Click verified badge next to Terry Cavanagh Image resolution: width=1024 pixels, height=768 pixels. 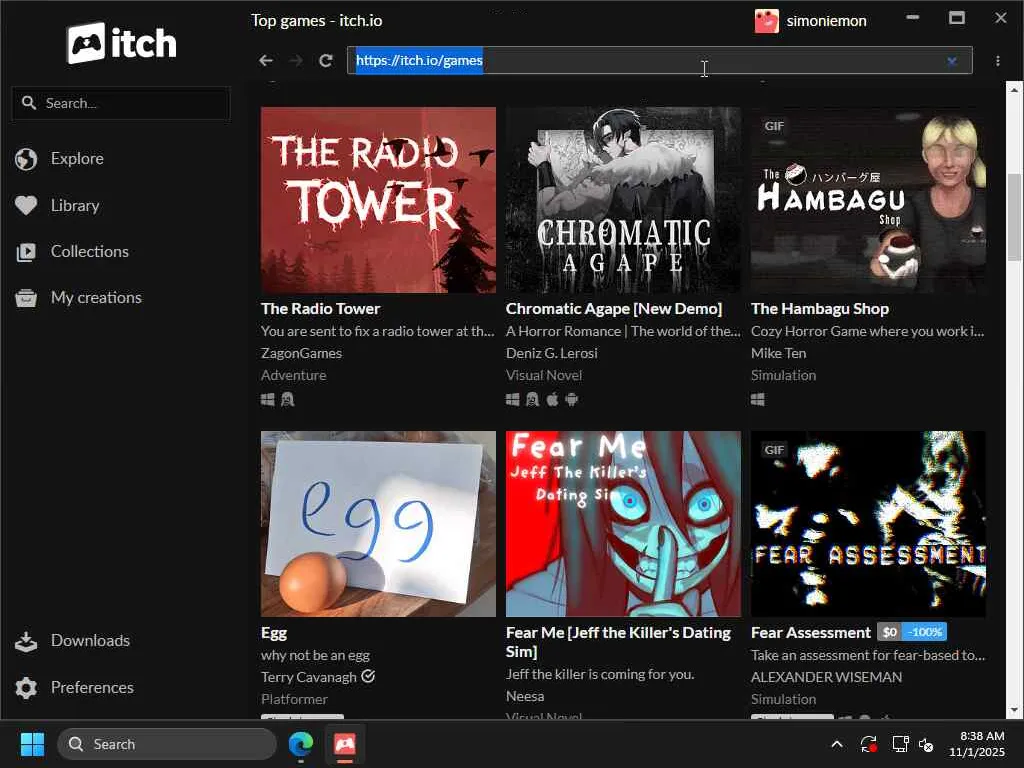pos(368,677)
